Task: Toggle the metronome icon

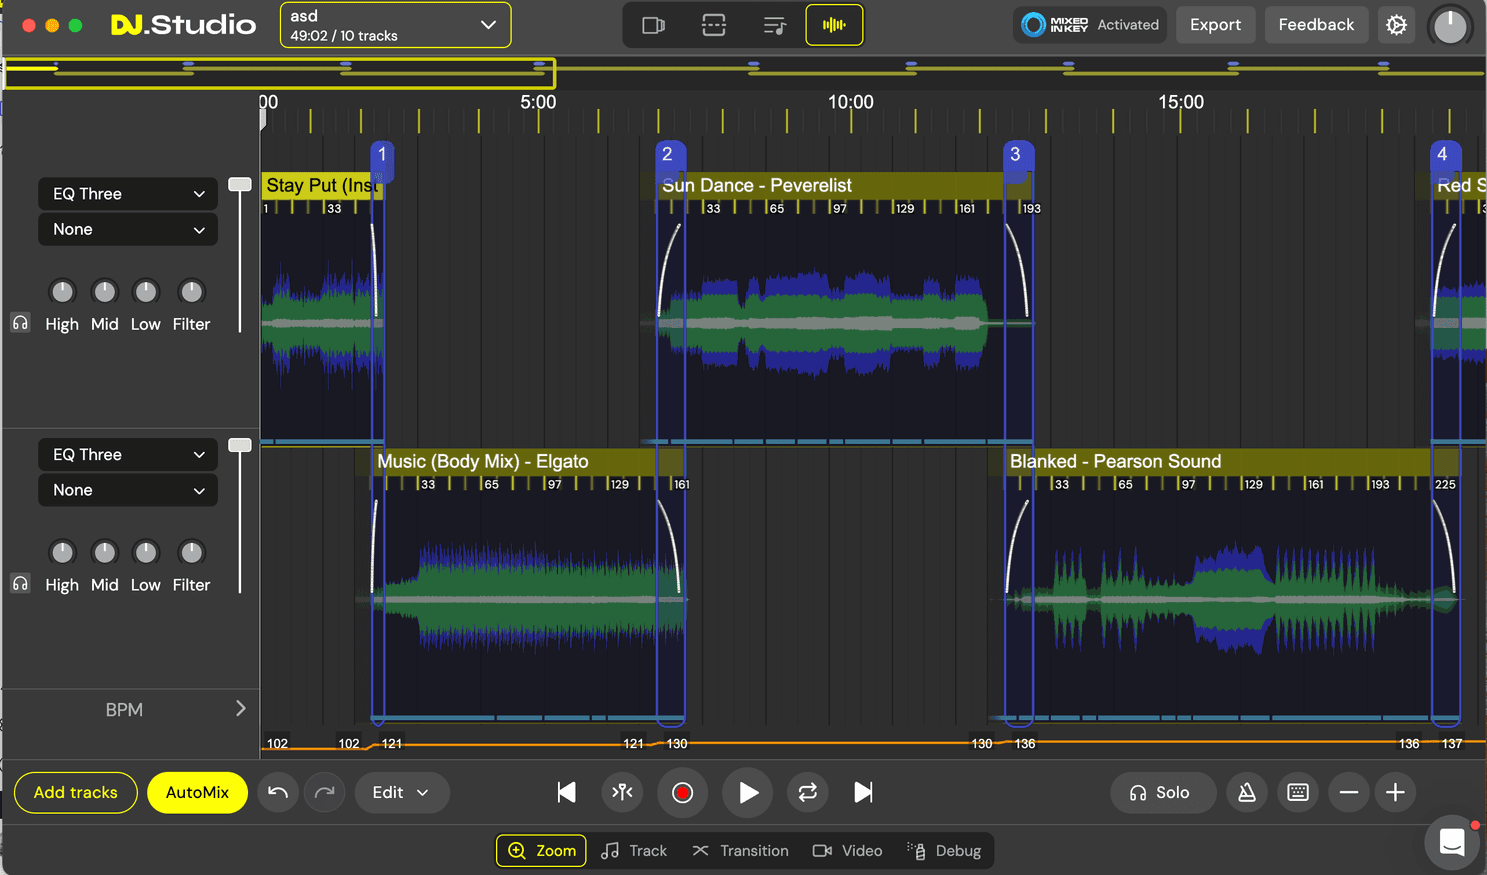Action: [x=1247, y=792]
